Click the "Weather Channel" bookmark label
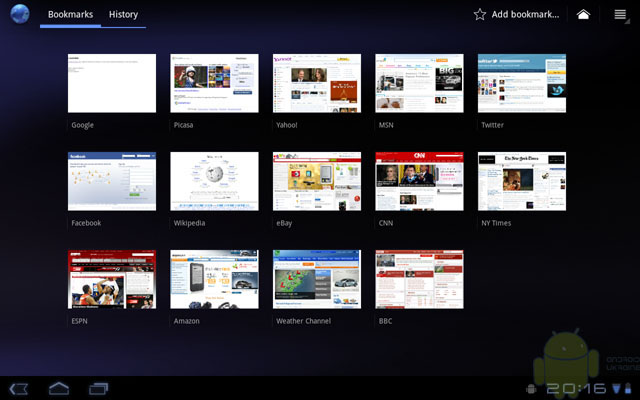Screen dimensions: 640x400 tap(303, 321)
